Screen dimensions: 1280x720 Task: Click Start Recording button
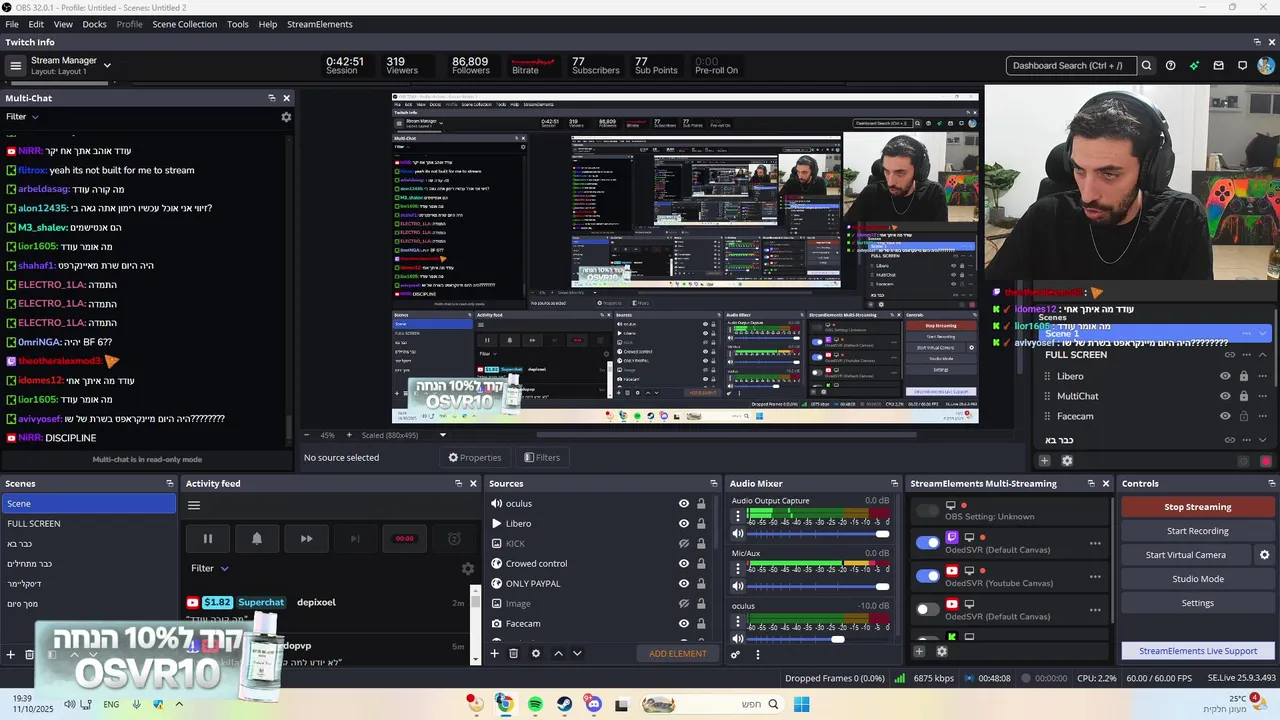[1197, 531]
